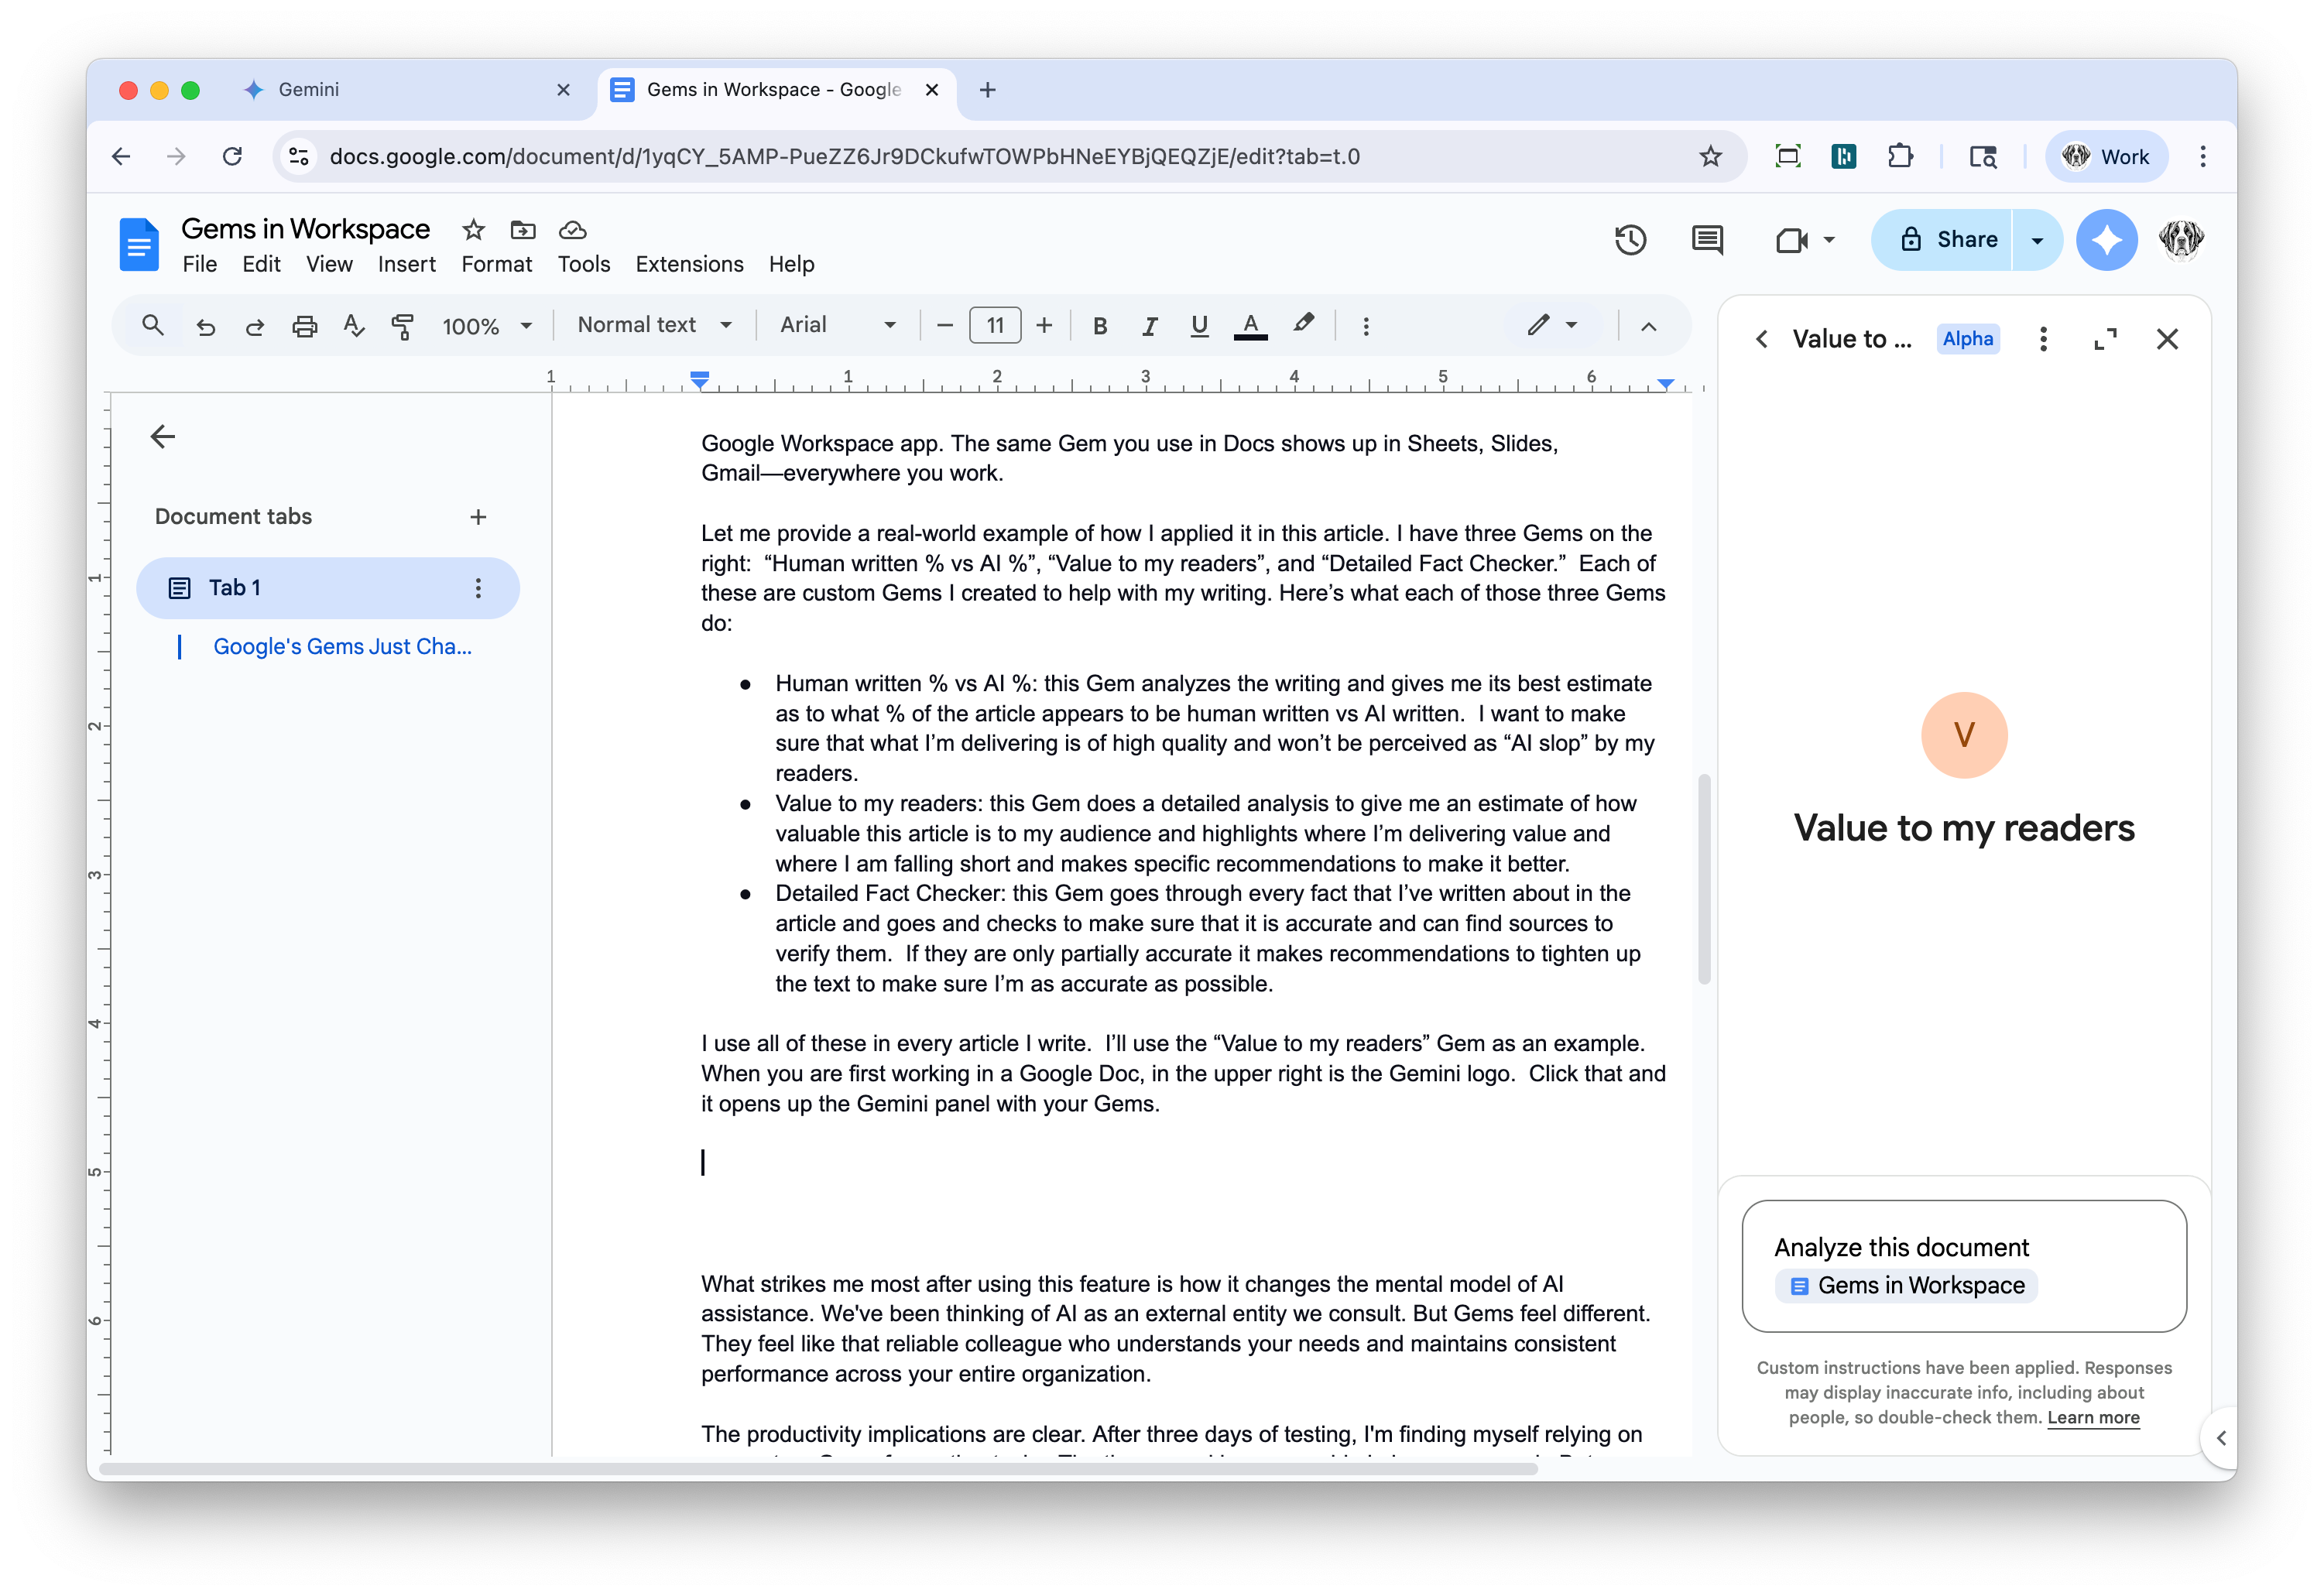The height and width of the screenshot is (1596, 2324).
Task: Open the zoom 100% dropdown
Action: tap(487, 326)
